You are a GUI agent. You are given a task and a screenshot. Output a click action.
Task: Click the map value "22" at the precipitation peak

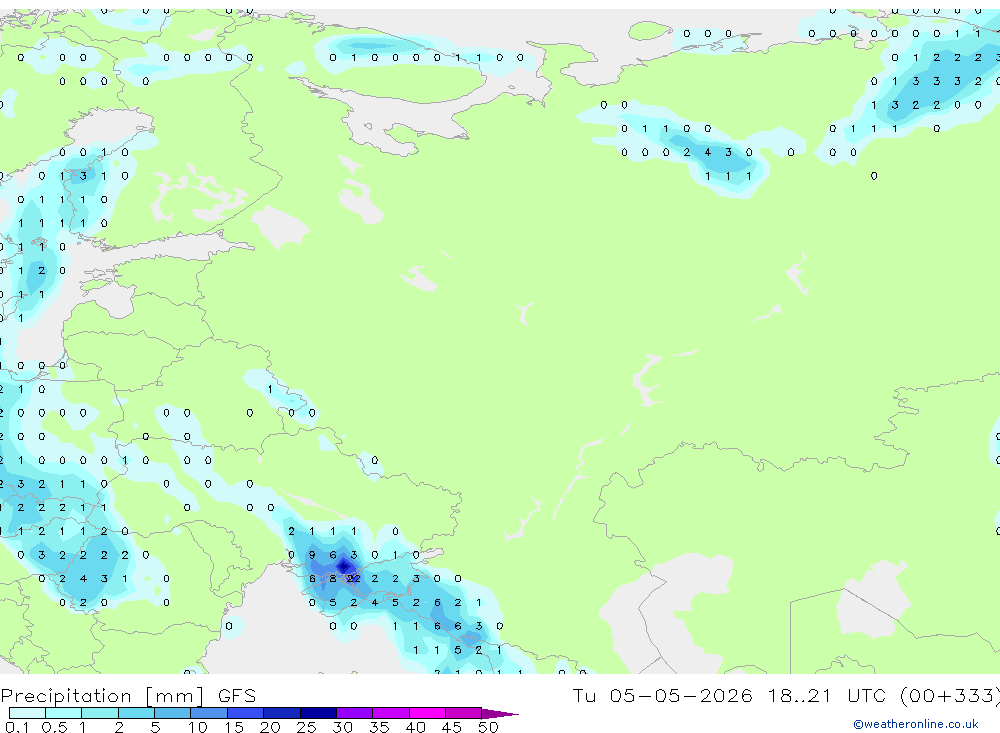tap(354, 579)
